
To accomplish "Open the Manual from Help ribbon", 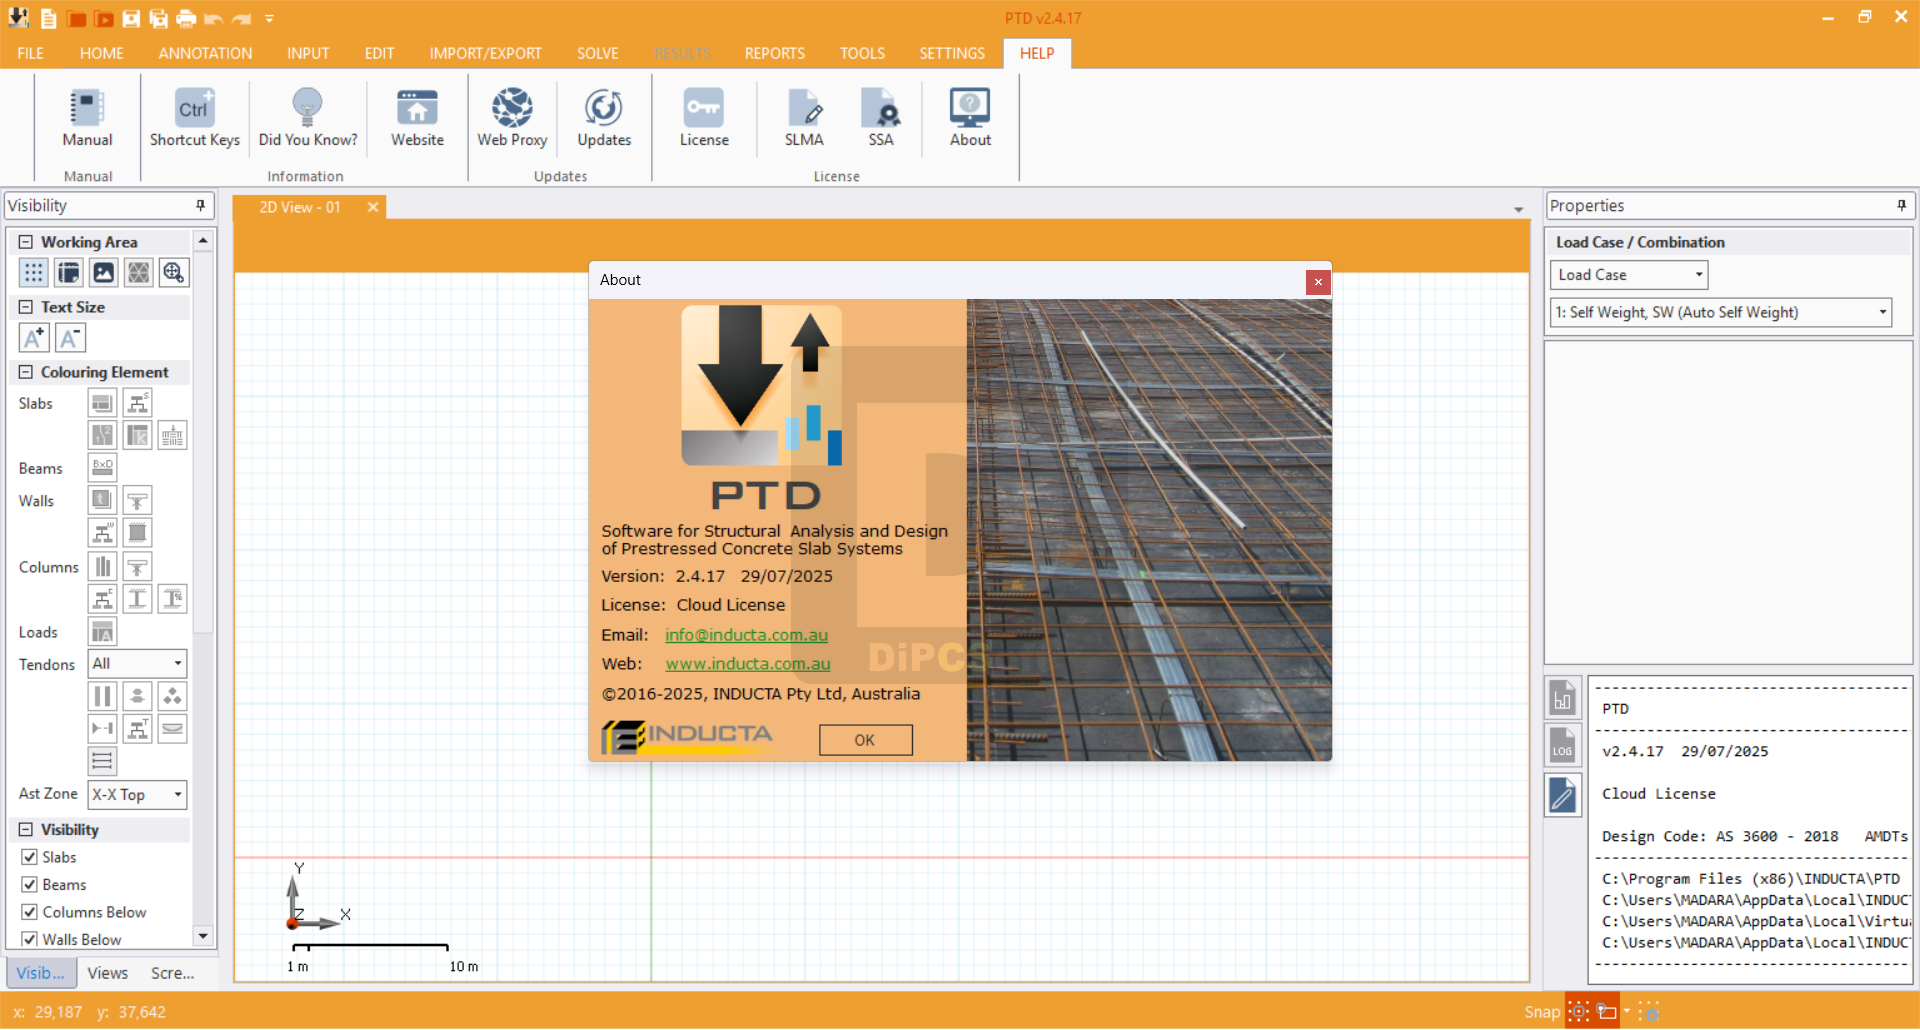I will pyautogui.click(x=87, y=118).
